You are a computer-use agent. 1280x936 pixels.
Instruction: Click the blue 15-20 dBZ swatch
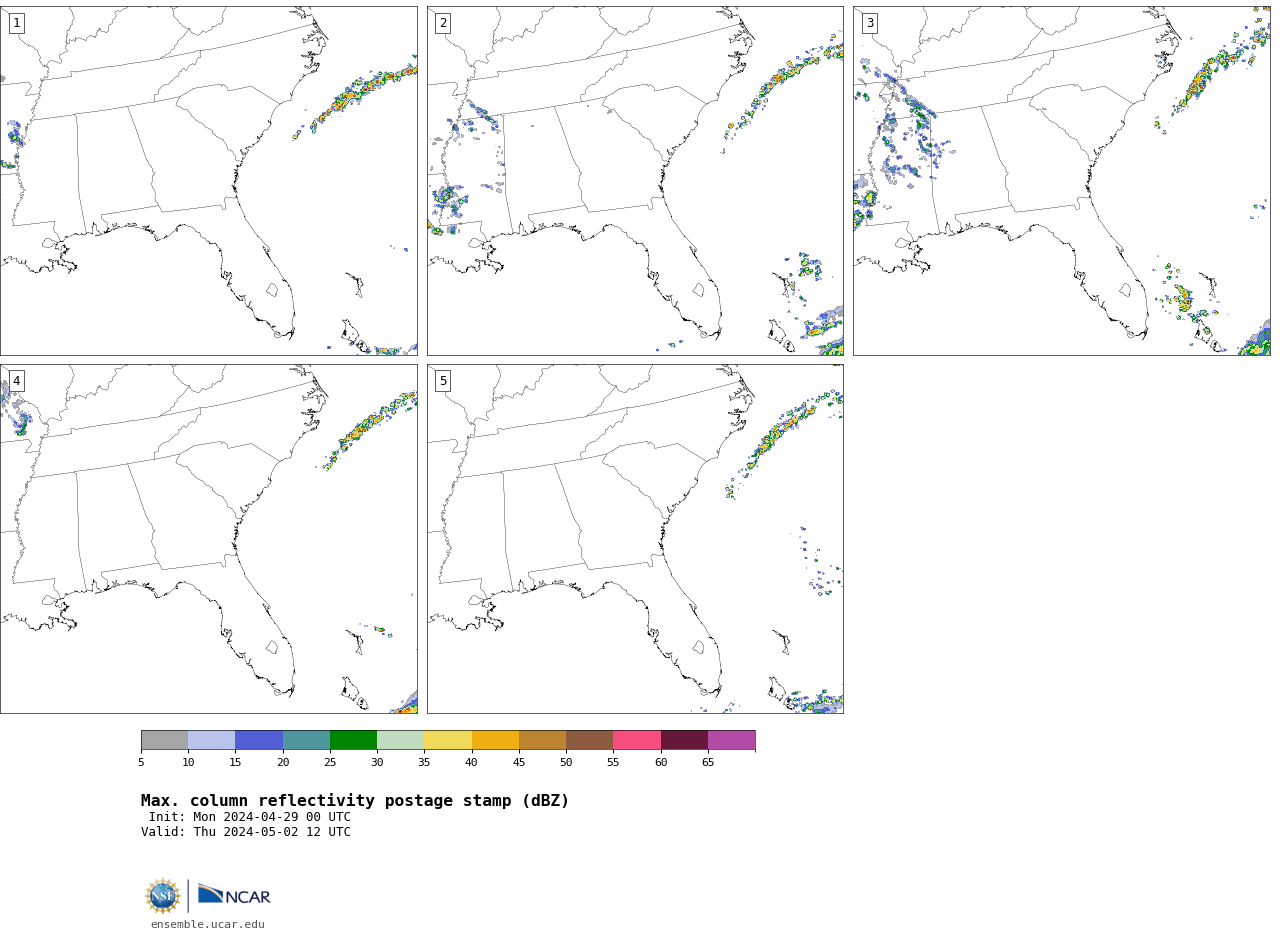[x=259, y=740]
